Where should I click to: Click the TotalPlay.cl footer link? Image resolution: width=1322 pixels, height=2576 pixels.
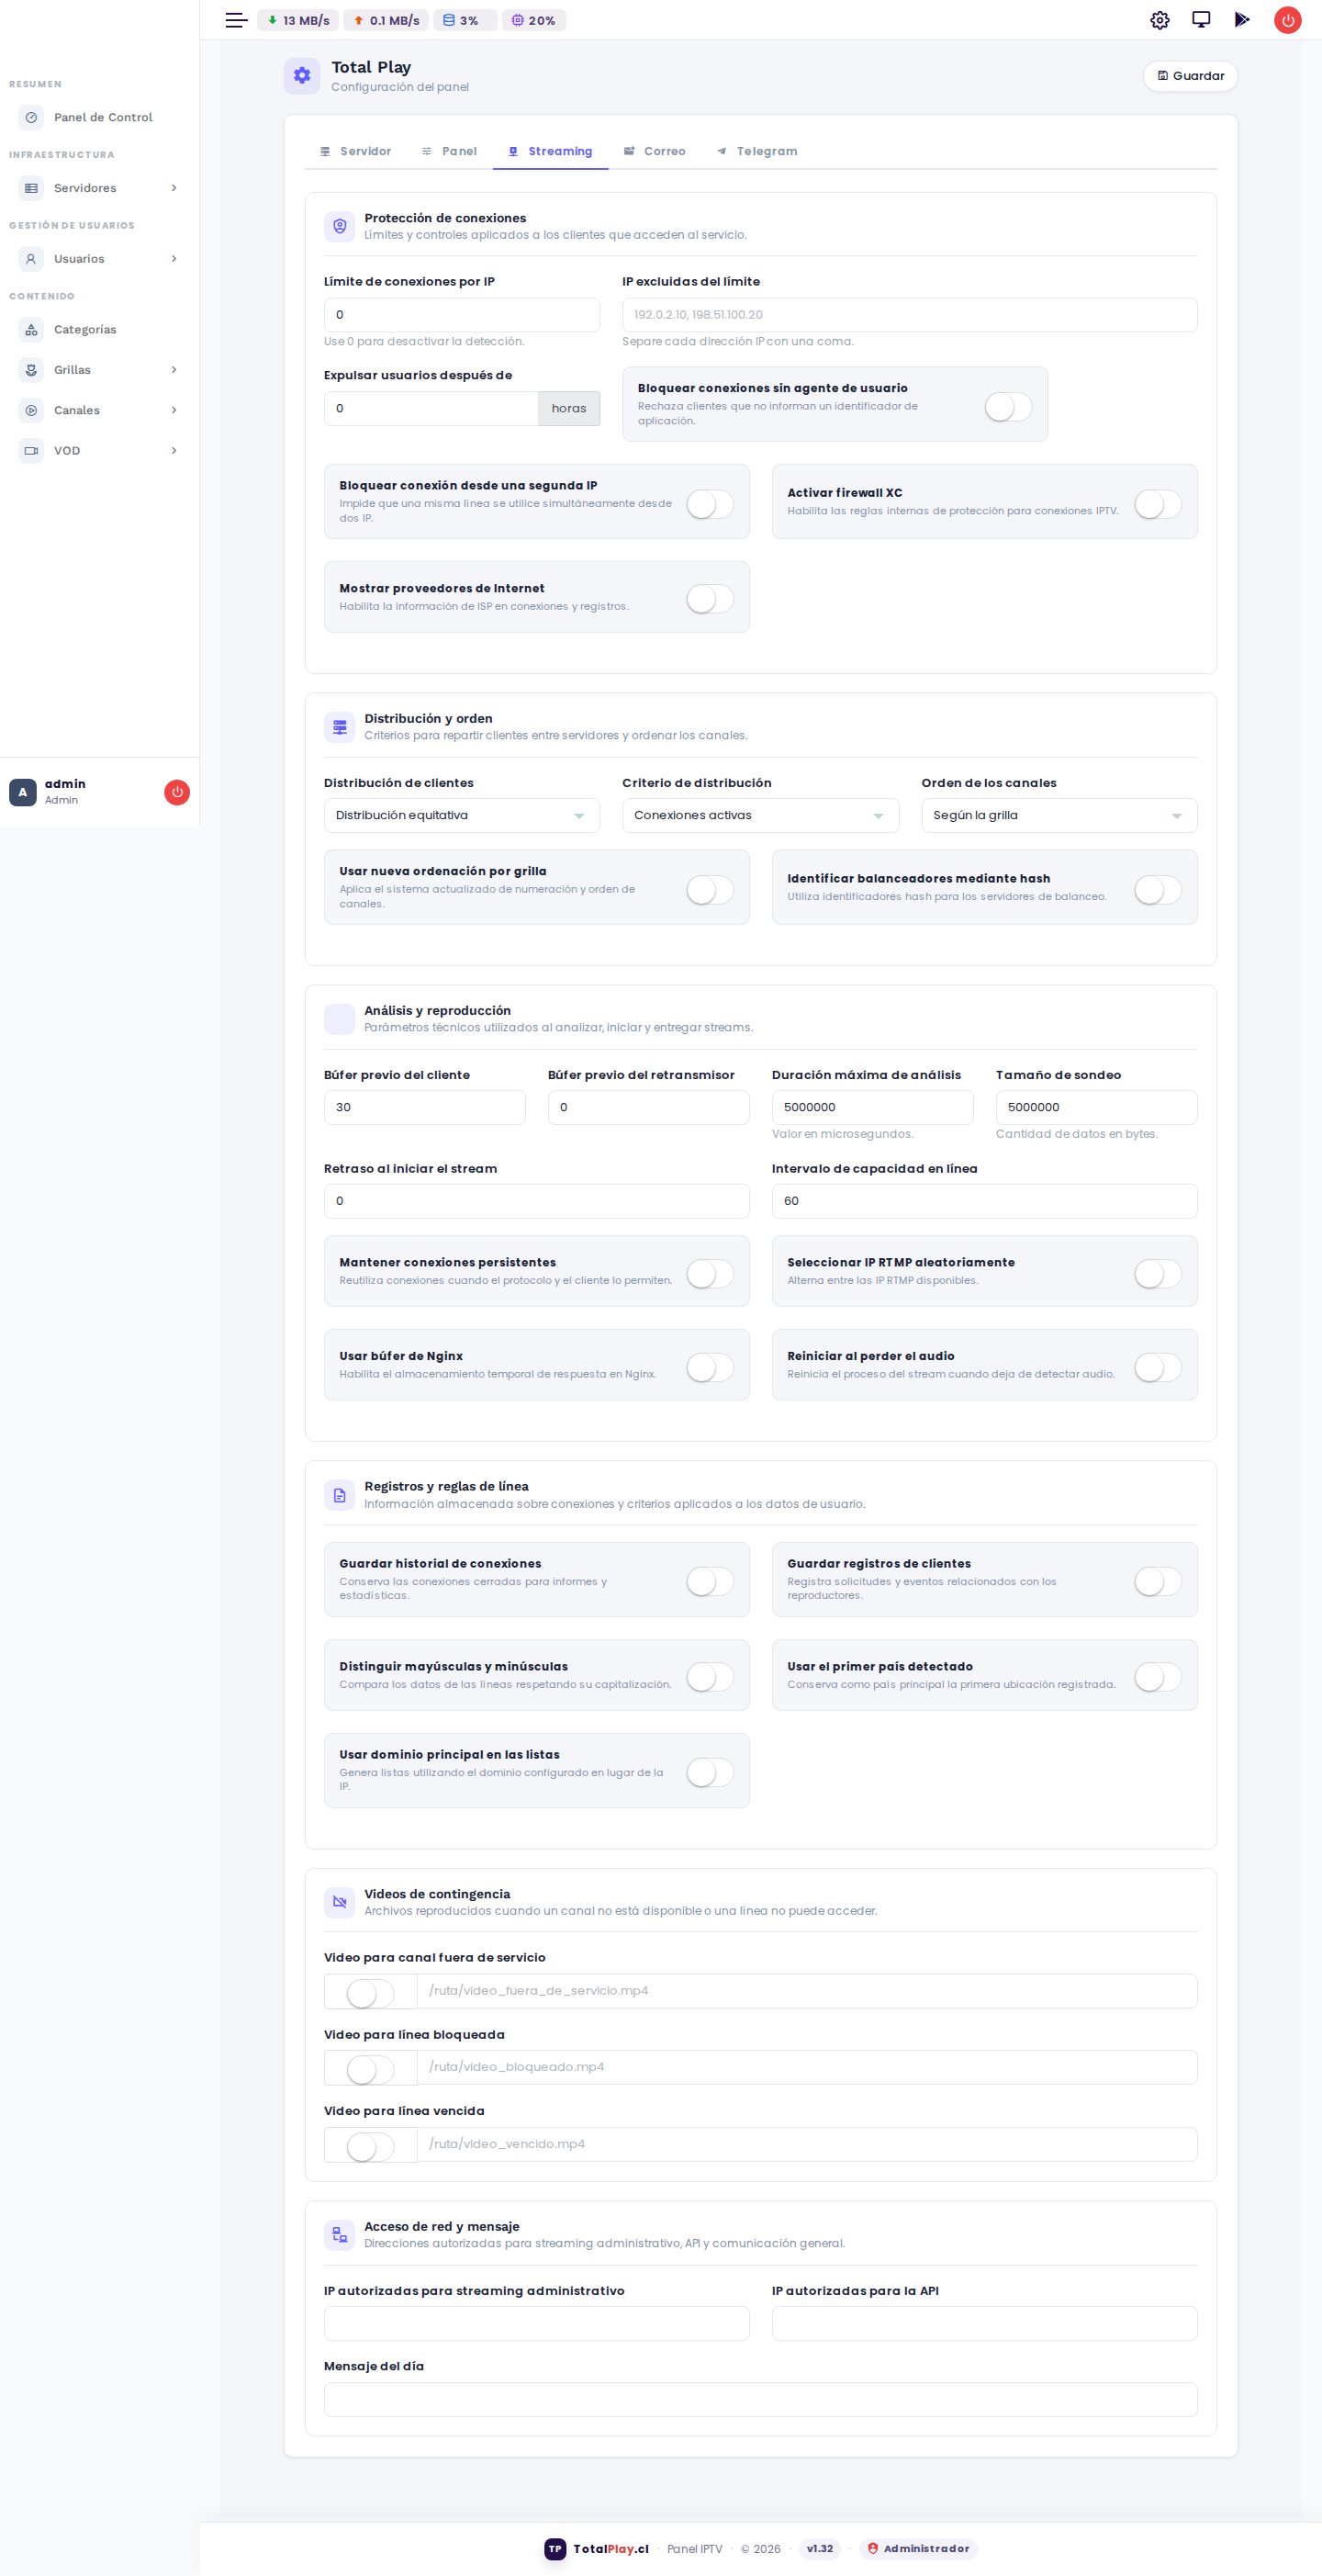pyautogui.click(x=611, y=2549)
